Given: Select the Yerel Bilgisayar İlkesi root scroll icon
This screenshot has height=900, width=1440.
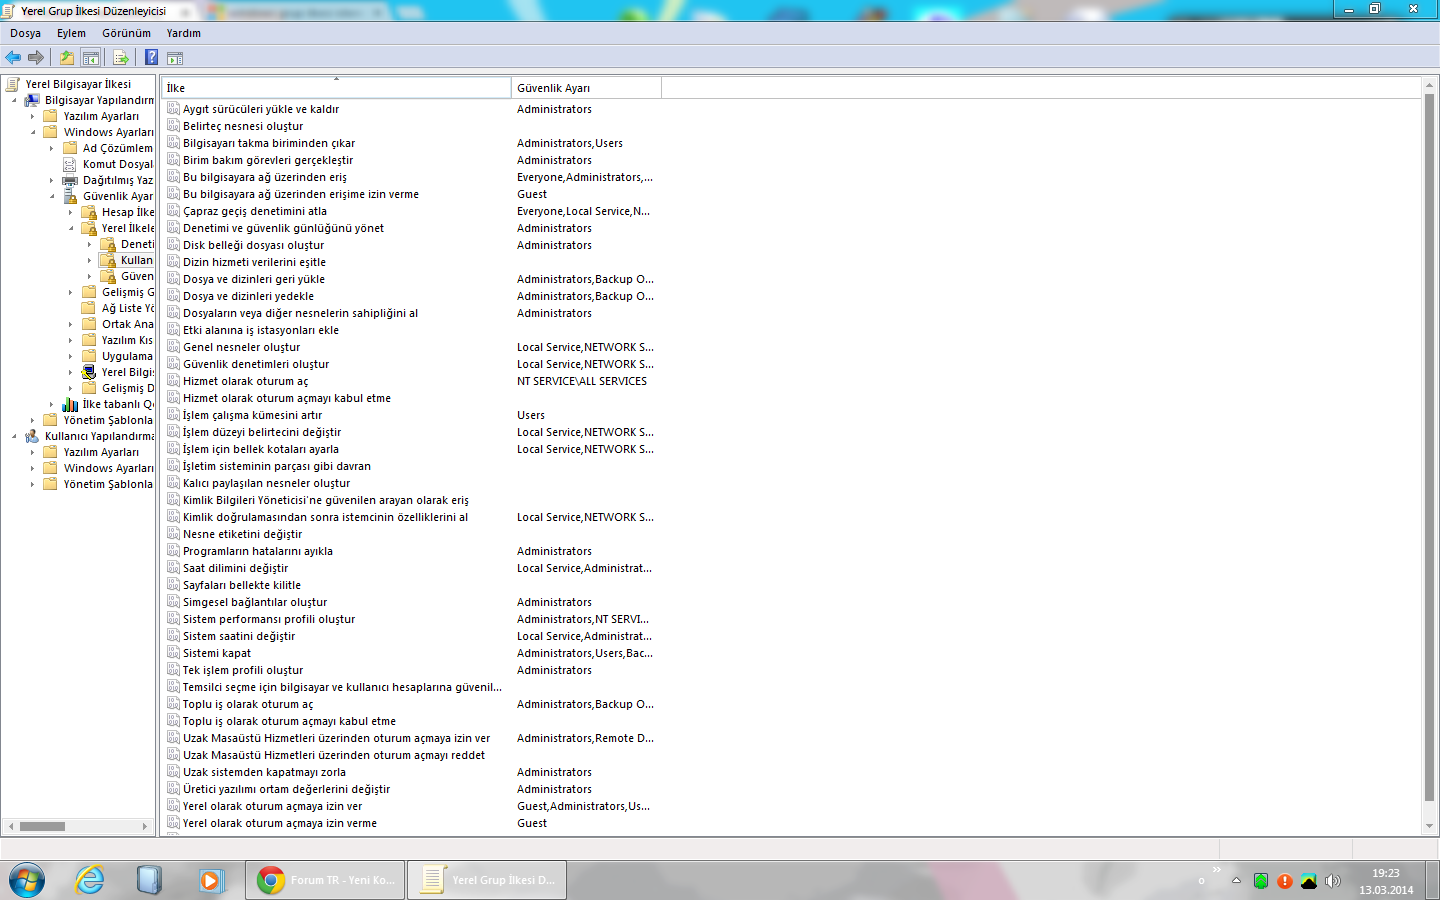Looking at the screenshot, I should (x=13, y=84).
